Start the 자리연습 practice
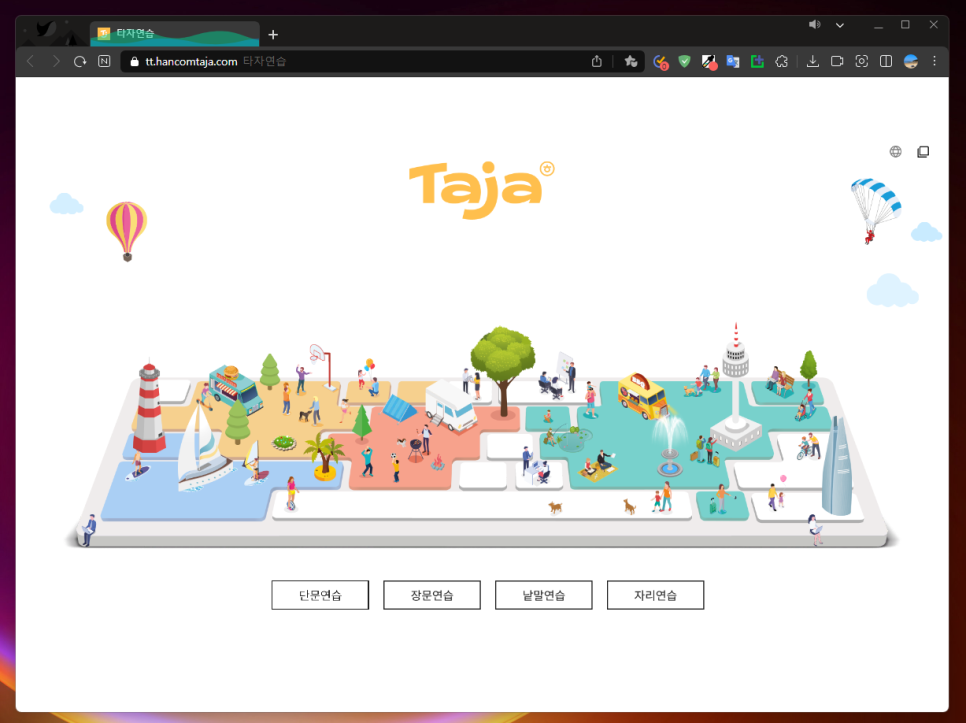Viewport: 966px width, 723px height. click(656, 595)
